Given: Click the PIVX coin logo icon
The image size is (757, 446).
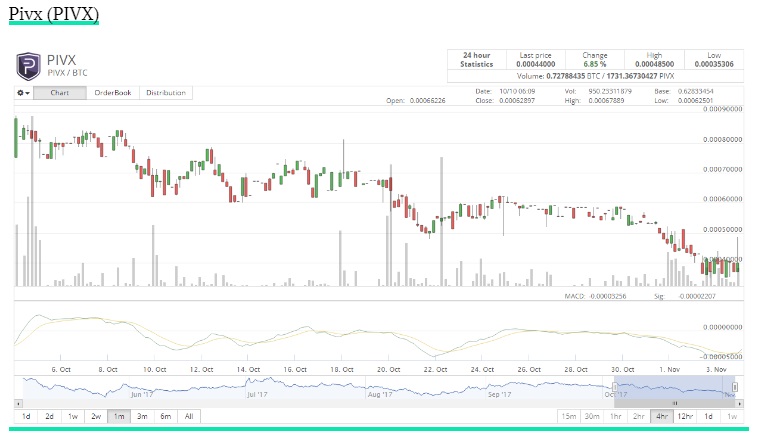Looking at the screenshot, I should 28,66.
